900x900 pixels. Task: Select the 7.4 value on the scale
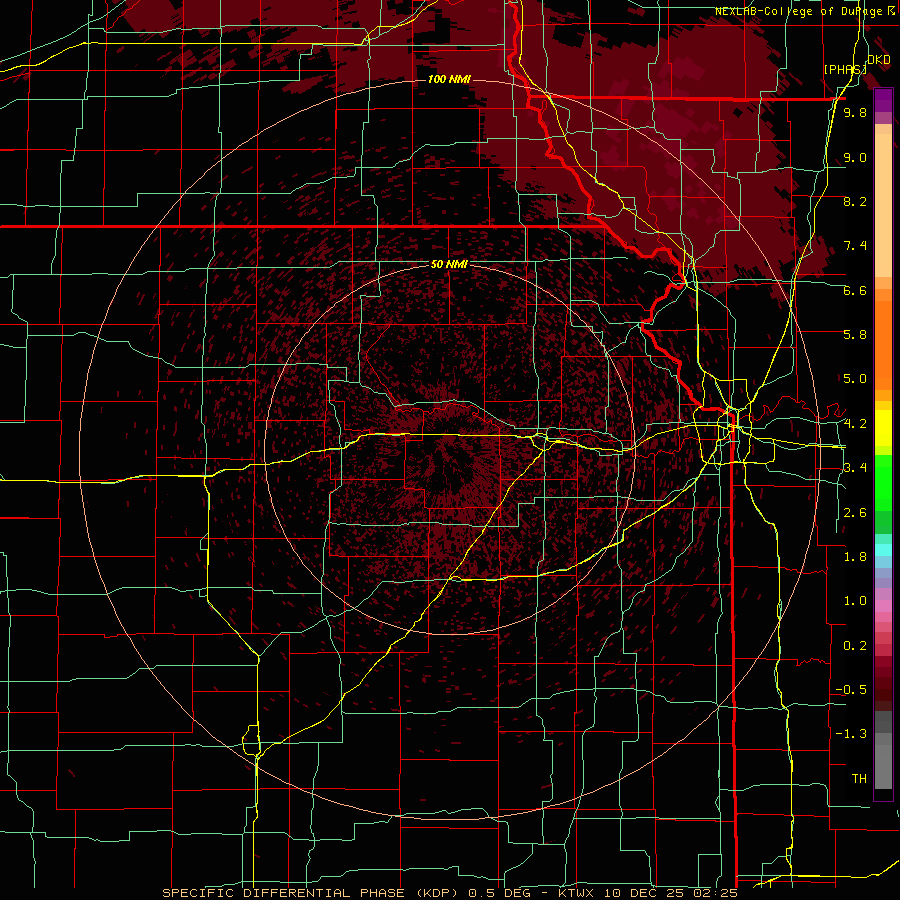coord(855,246)
